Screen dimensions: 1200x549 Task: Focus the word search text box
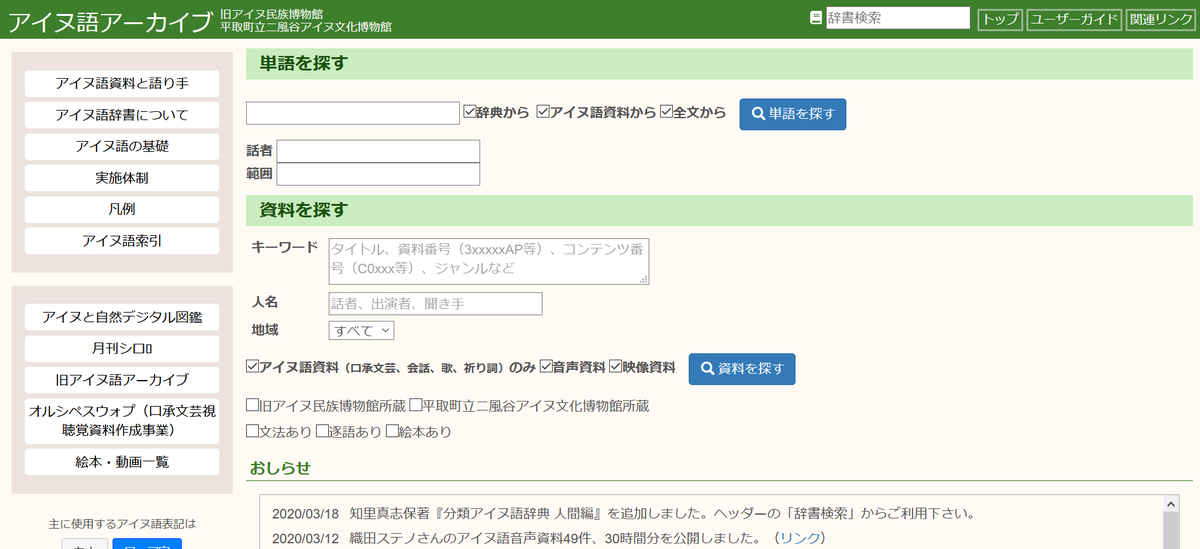(x=353, y=113)
